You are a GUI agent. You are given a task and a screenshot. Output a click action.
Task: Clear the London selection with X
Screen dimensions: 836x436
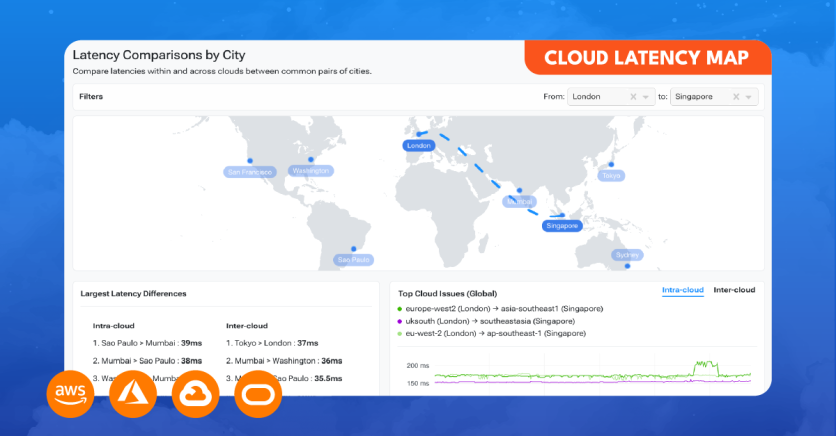click(x=633, y=96)
